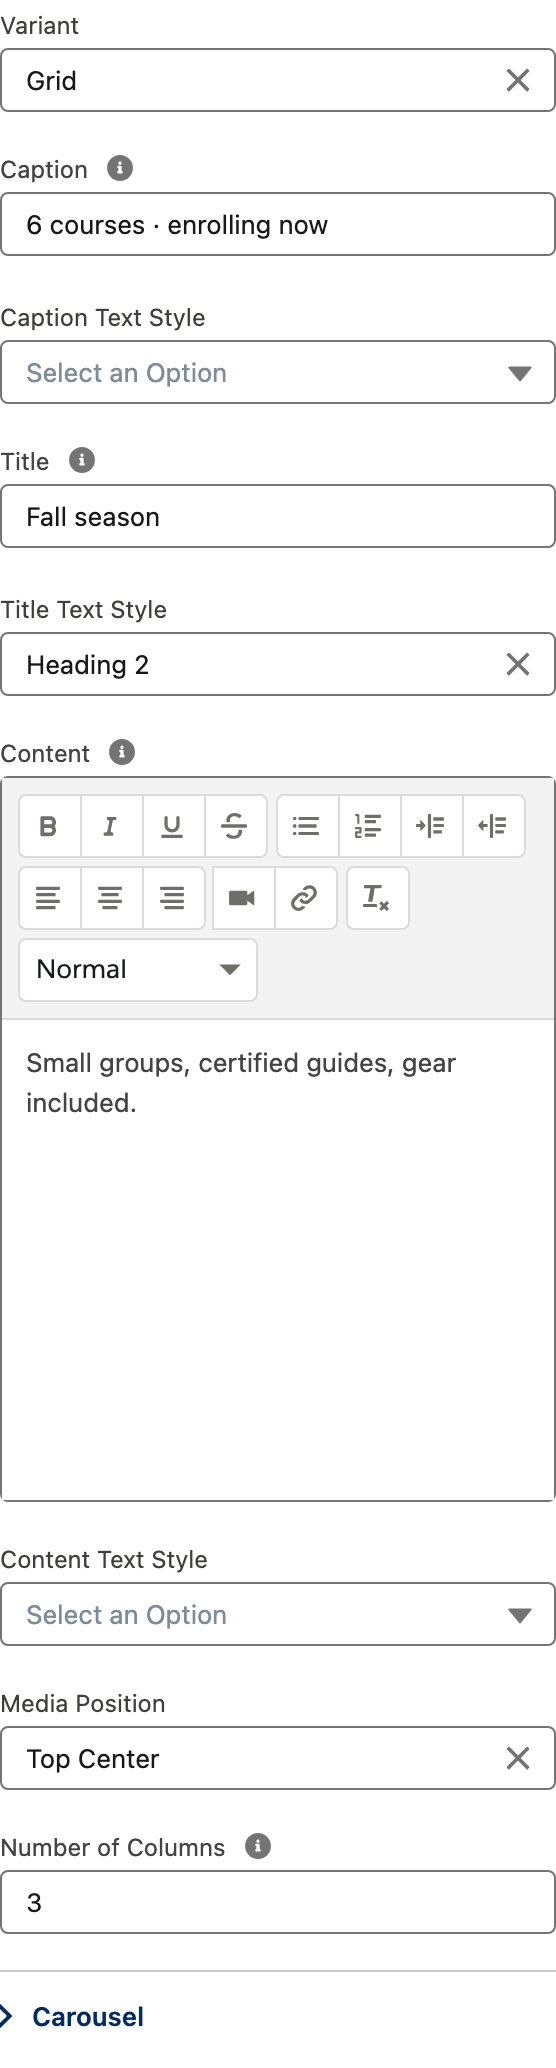The width and height of the screenshot is (556, 2068).
Task: Increase indent of the text
Action: pyautogui.click(x=431, y=826)
